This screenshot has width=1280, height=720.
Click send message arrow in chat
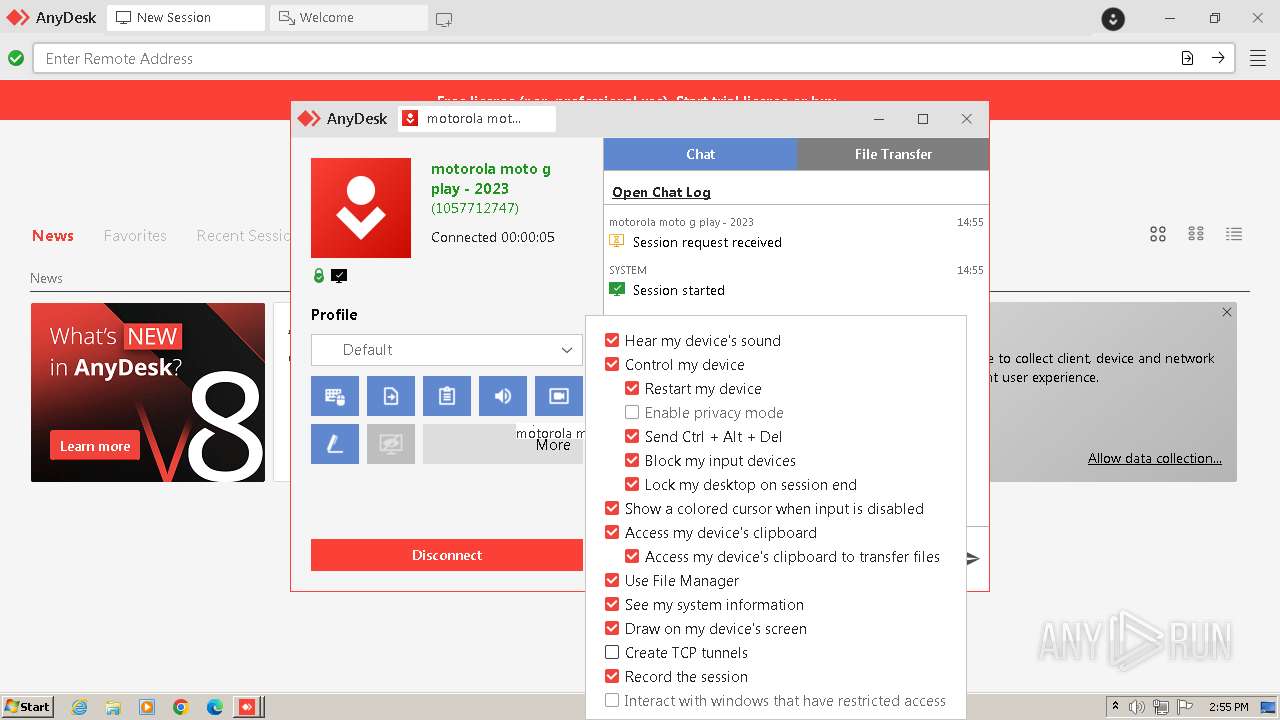tap(973, 558)
